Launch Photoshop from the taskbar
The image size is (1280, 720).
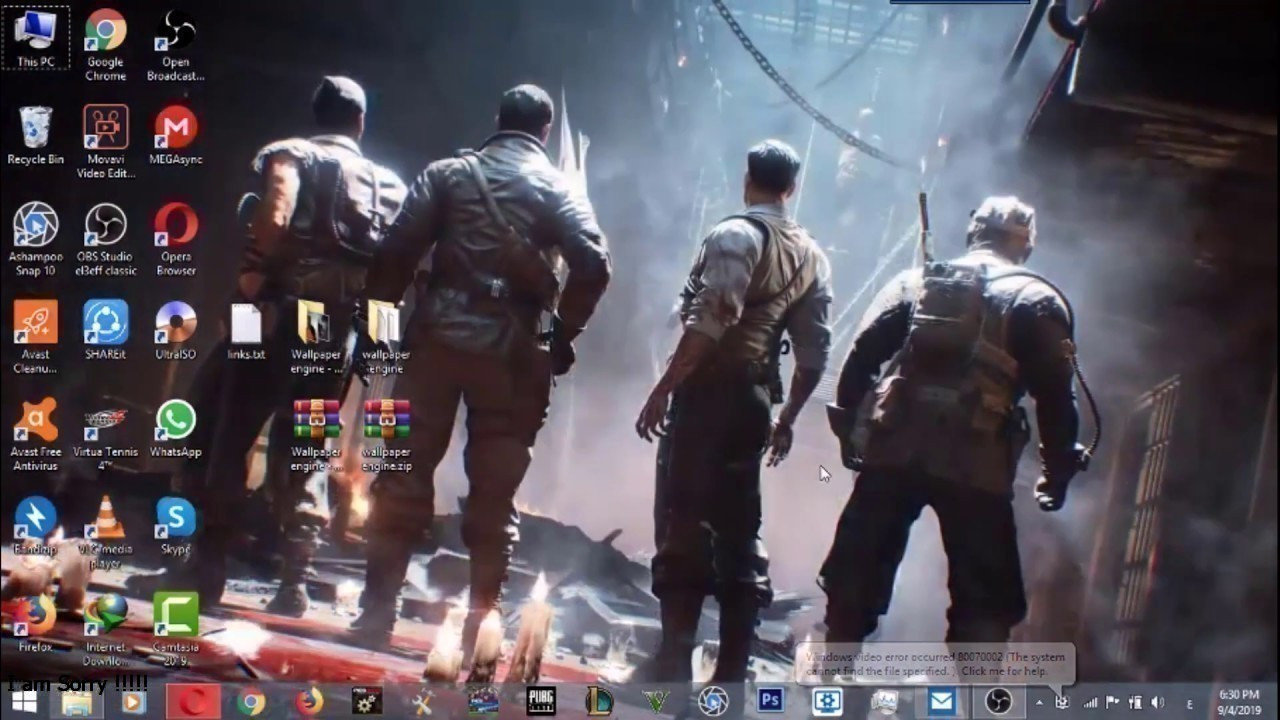[770, 700]
